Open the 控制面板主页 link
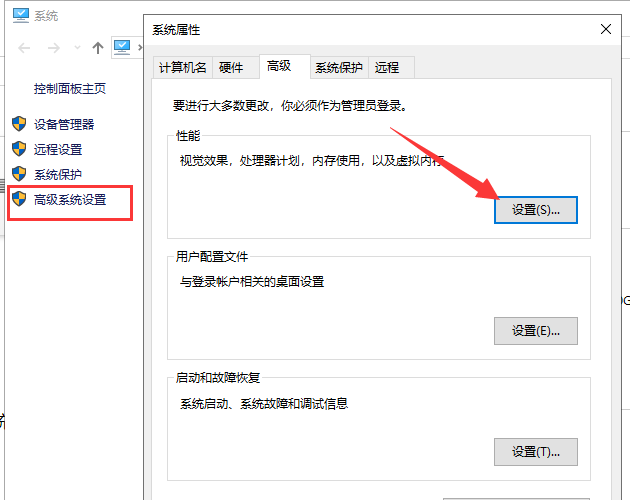This screenshot has width=630, height=500. (70, 89)
